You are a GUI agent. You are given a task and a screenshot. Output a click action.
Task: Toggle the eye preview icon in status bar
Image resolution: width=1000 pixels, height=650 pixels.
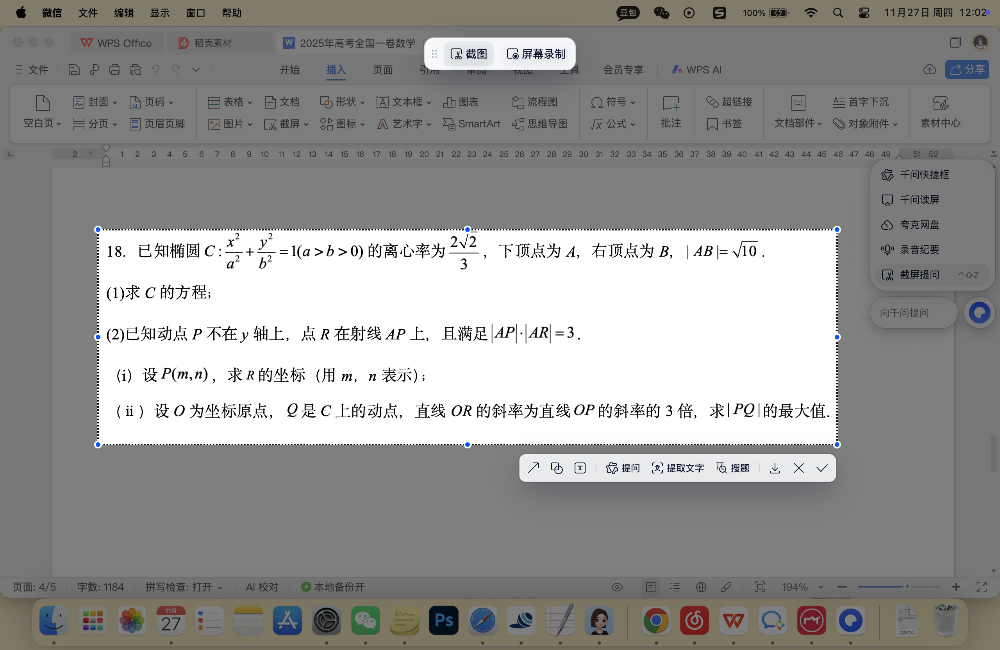tap(618, 587)
